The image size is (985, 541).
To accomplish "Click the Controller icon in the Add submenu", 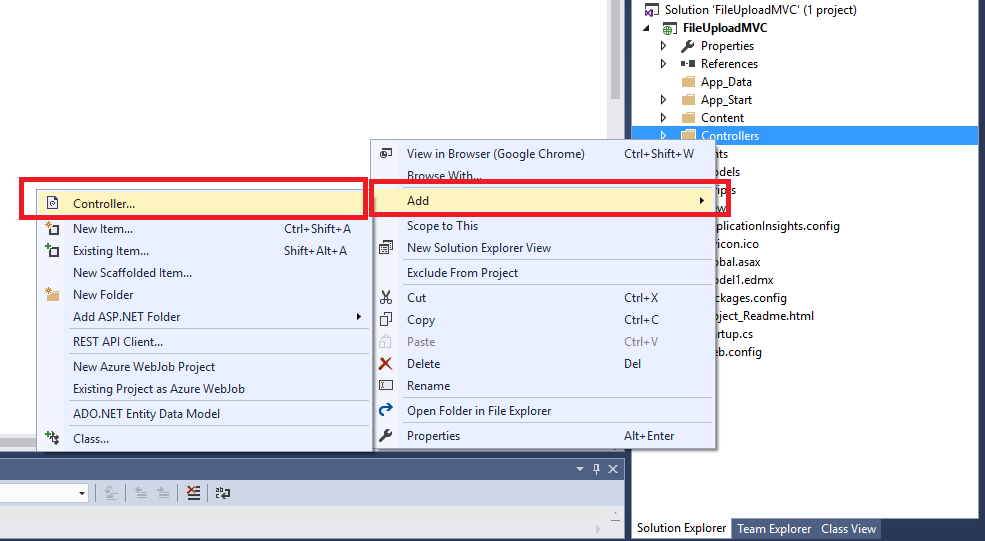I will (x=53, y=203).
